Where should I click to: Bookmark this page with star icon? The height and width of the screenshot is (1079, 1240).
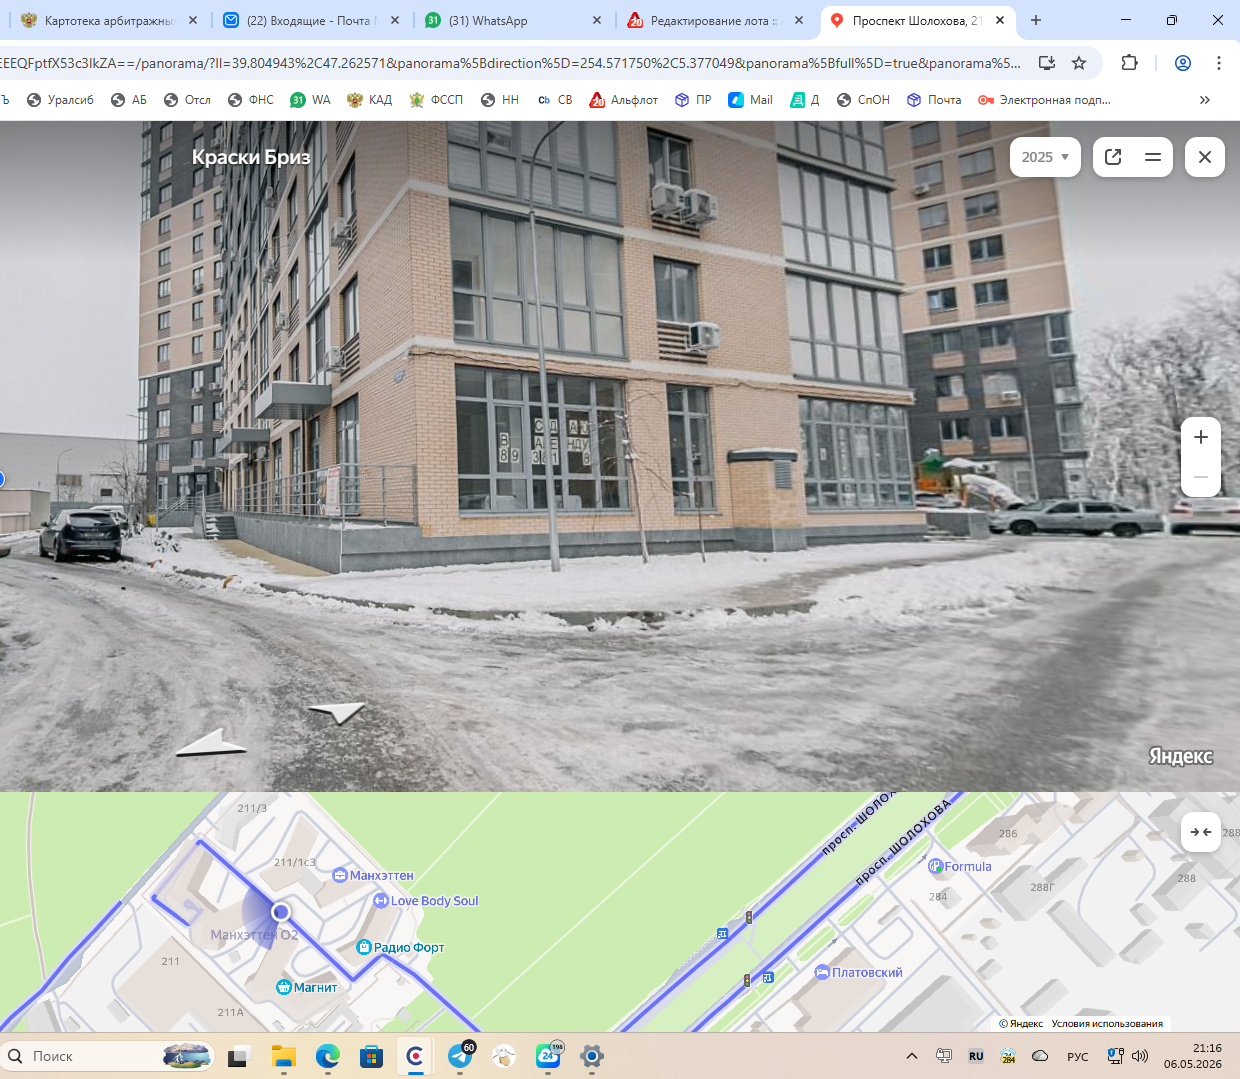pyautogui.click(x=1079, y=63)
